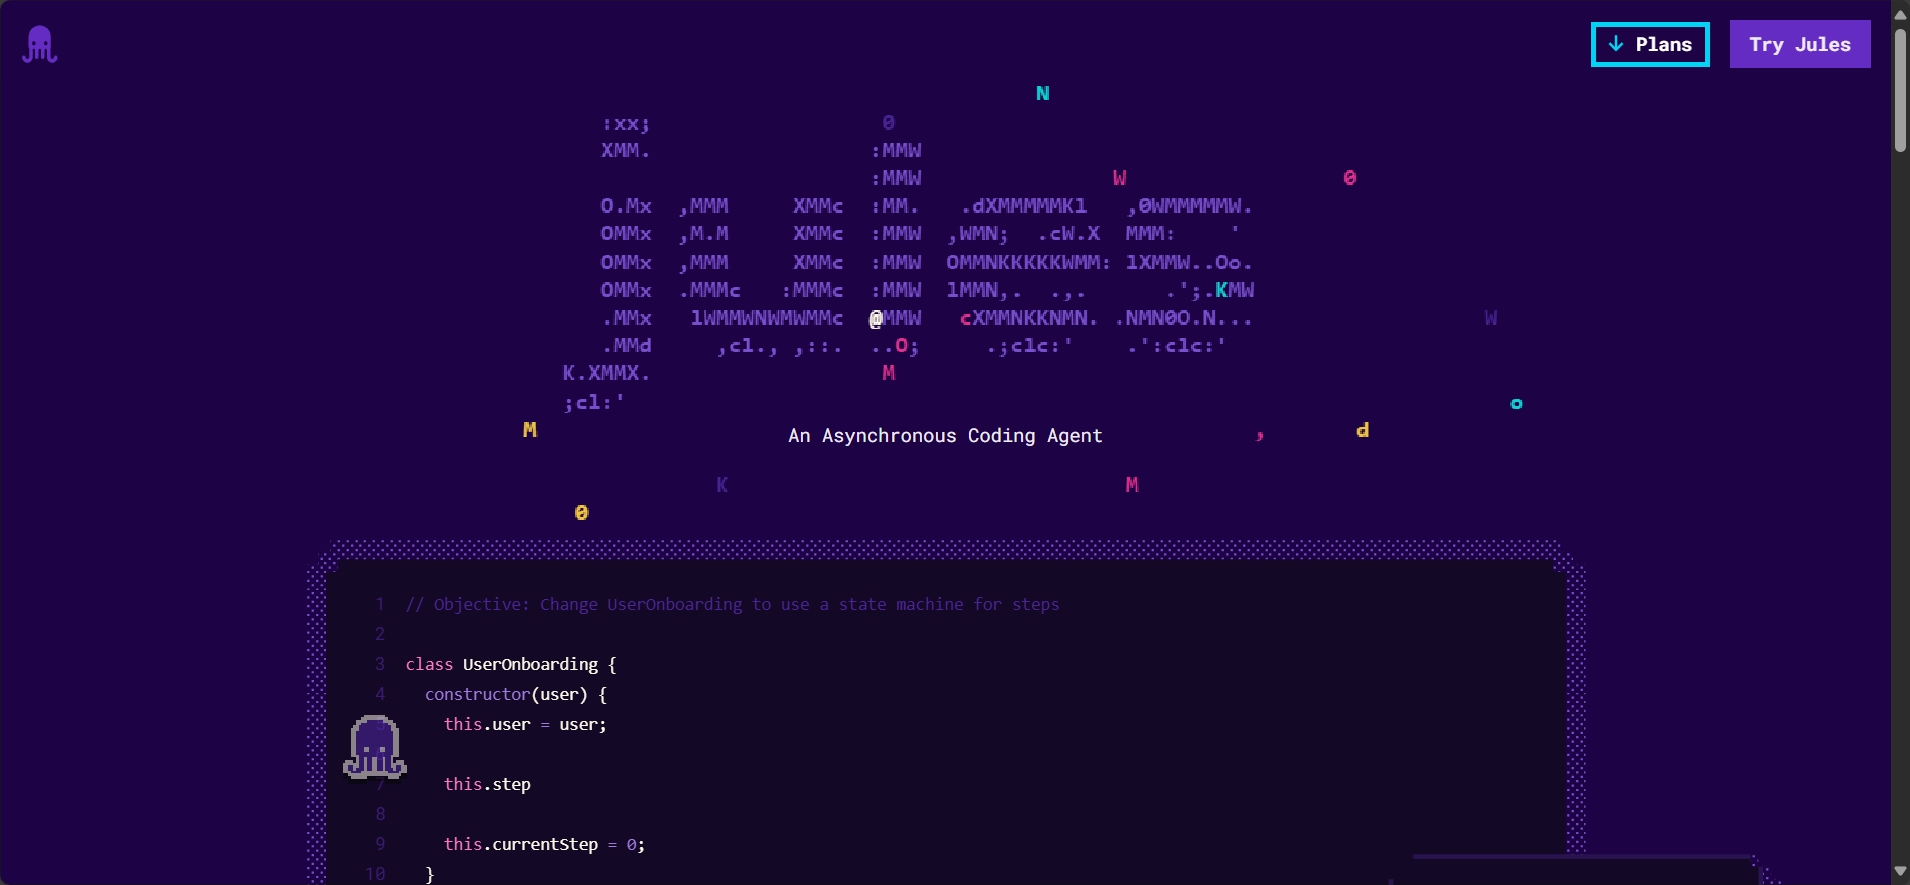1910x885 pixels.
Task: Click the pixel octopus mascot in code panel
Action: (375, 747)
